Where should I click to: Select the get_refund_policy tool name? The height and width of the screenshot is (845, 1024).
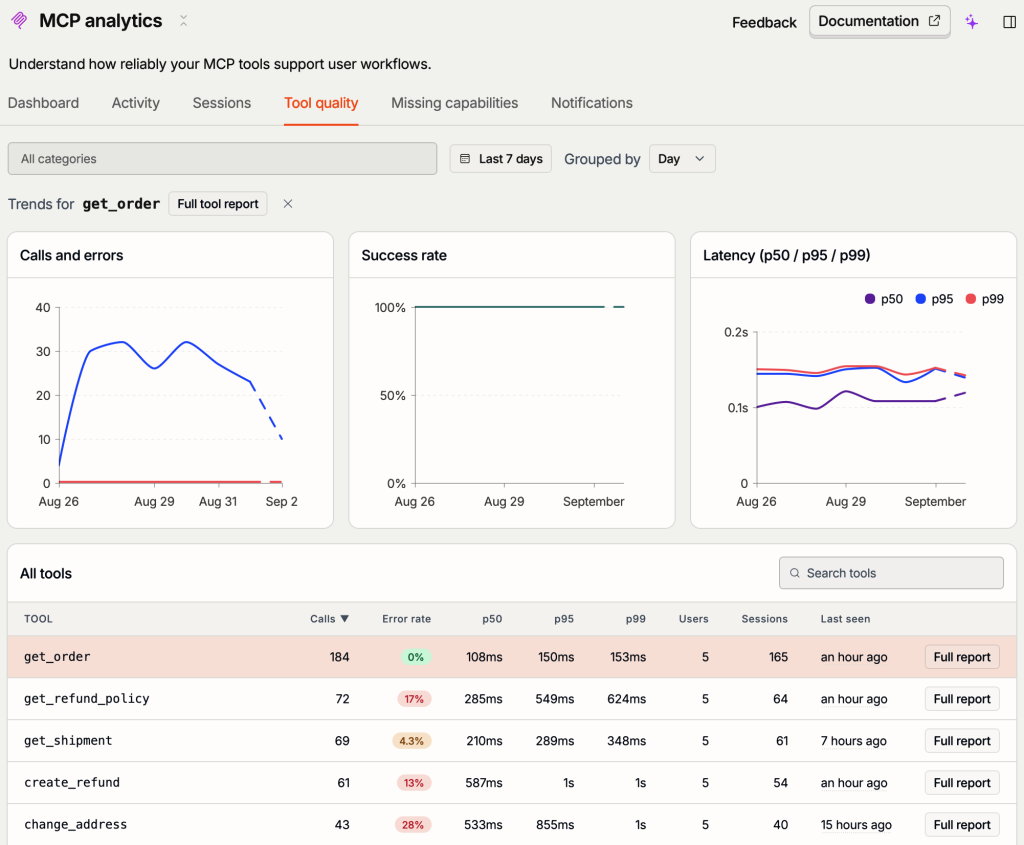pos(86,699)
